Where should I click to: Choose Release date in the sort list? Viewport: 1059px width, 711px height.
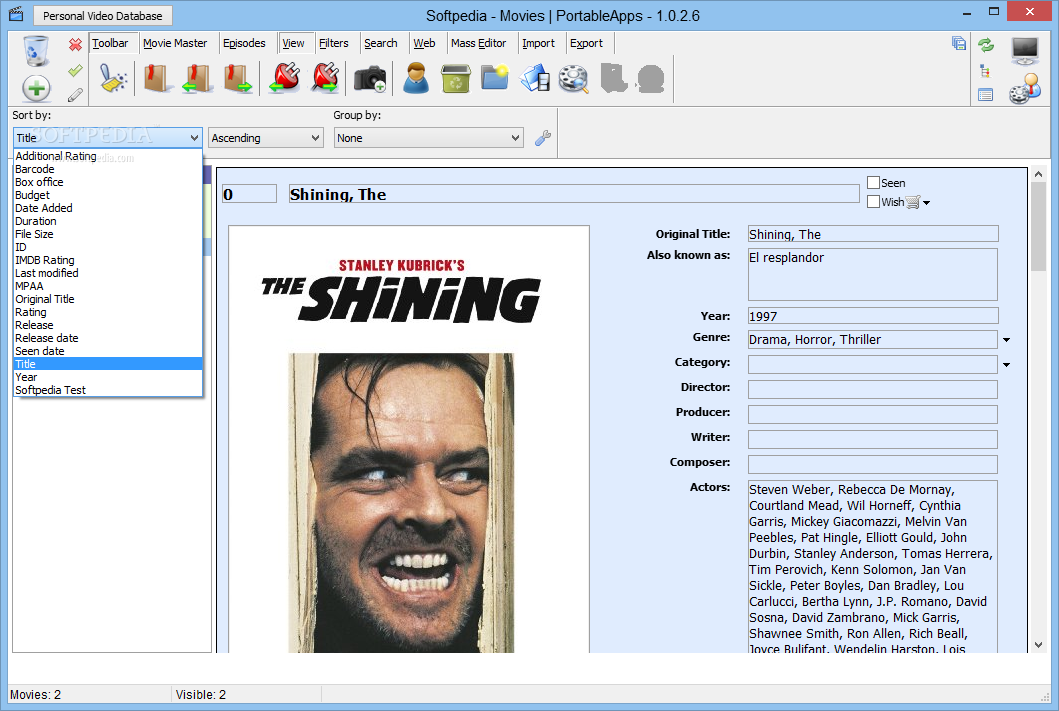click(x=107, y=338)
